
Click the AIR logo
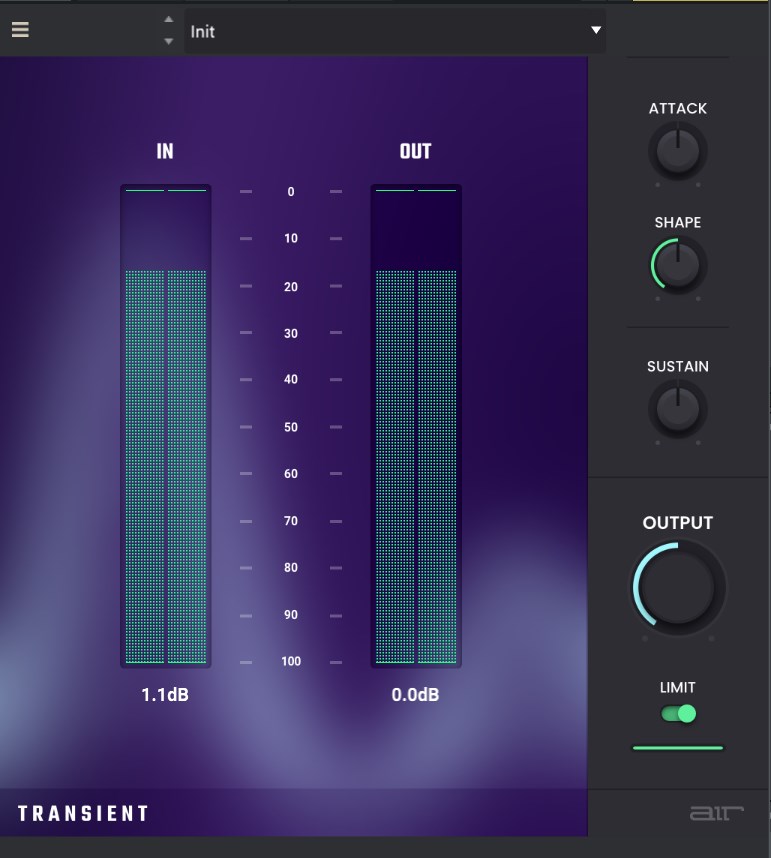pyautogui.click(x=717, y=813)
